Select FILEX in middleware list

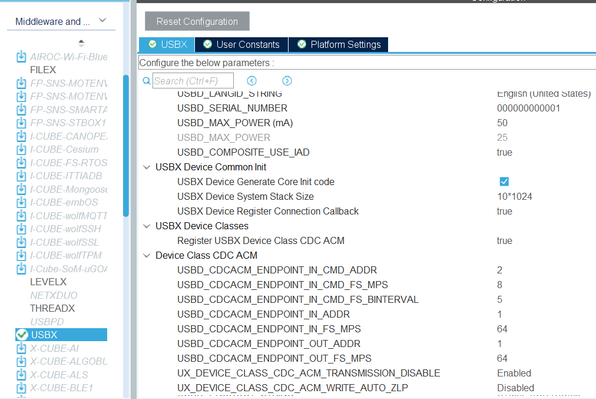tap(43, 70)
